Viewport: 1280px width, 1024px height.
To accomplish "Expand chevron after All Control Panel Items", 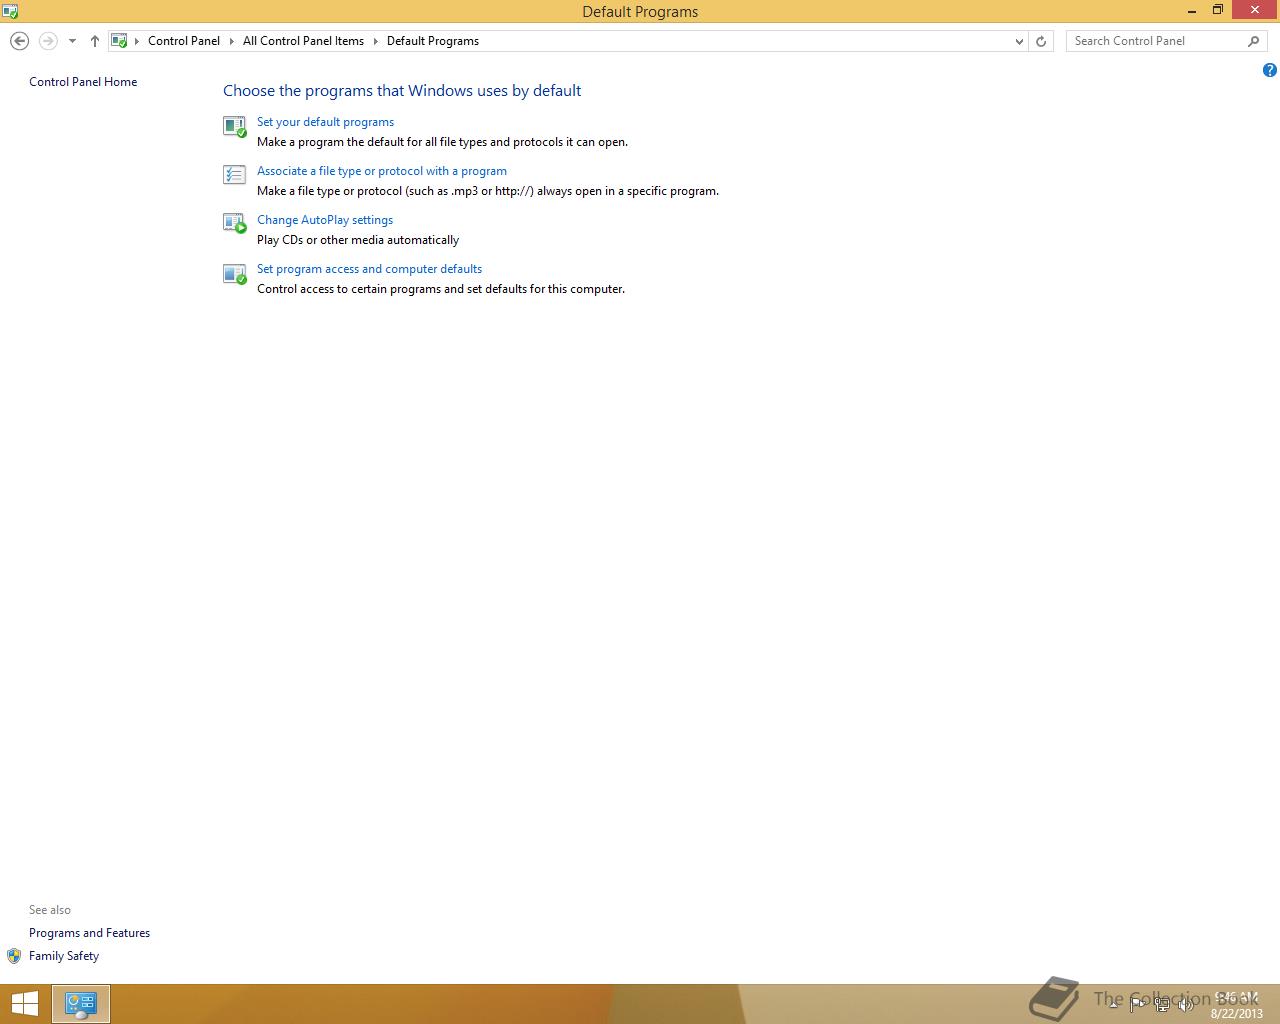I will (376, 41).
